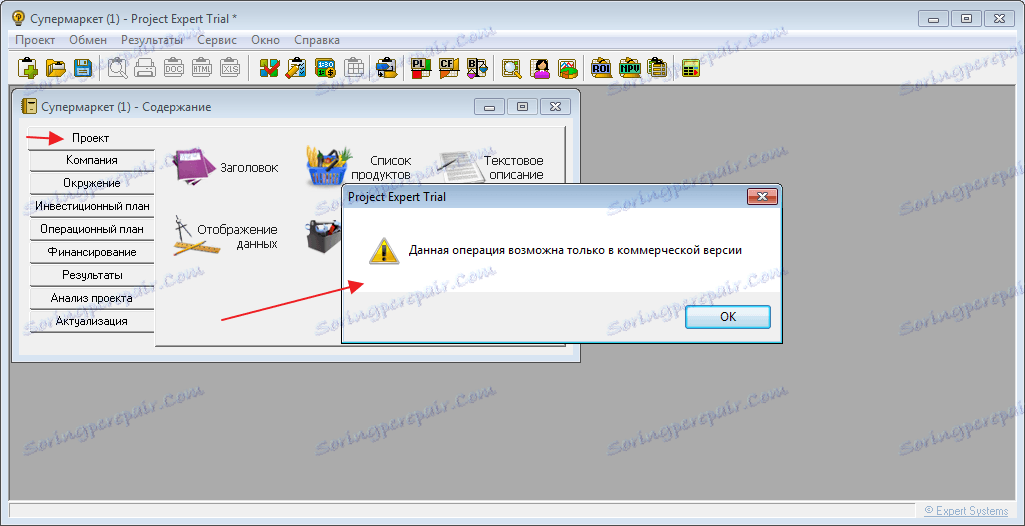The height and width of the screenshot is (526, 1025).
Task: Click the printer icon
Action: click(x=145, y=67)
